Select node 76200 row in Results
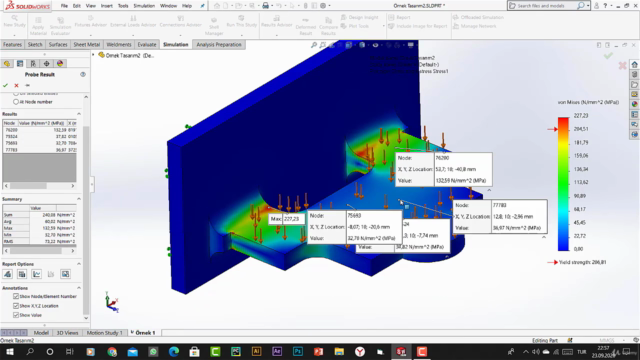 (40, 130)
